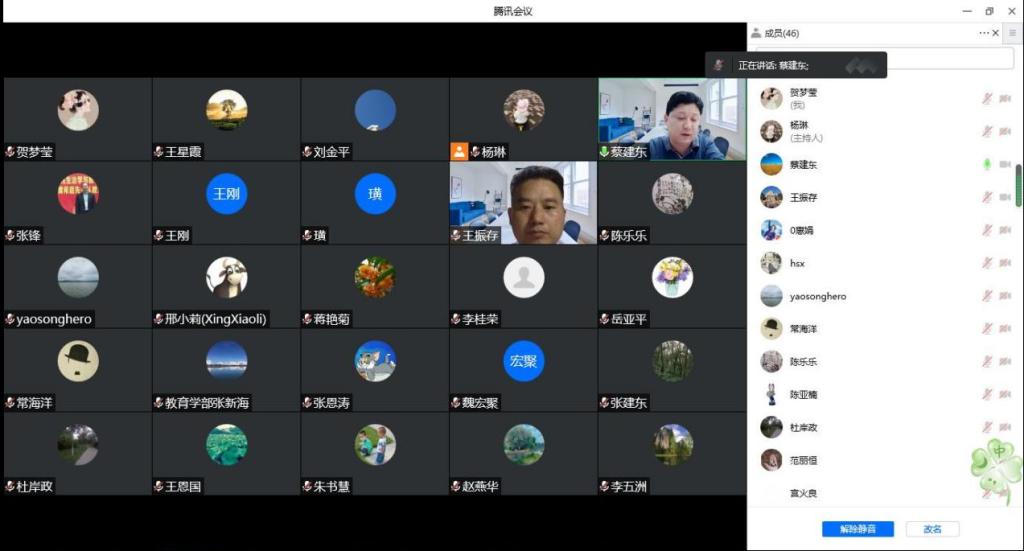
Task: Toggle mic for yaosonghero in member list
Action: coord(987,296)
